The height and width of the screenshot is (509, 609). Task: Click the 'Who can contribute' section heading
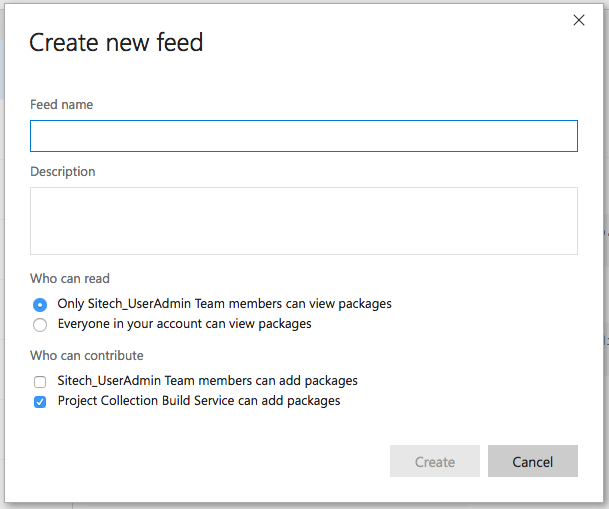[x=87, y=355]
